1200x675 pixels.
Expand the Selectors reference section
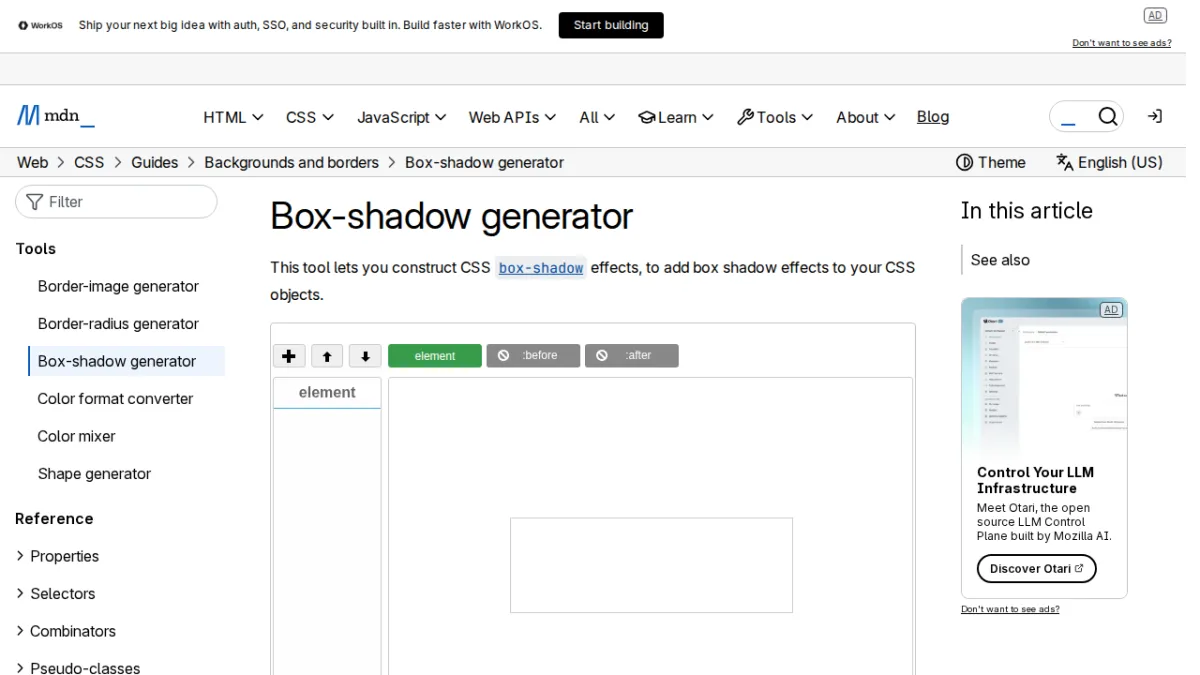[55, 594]
